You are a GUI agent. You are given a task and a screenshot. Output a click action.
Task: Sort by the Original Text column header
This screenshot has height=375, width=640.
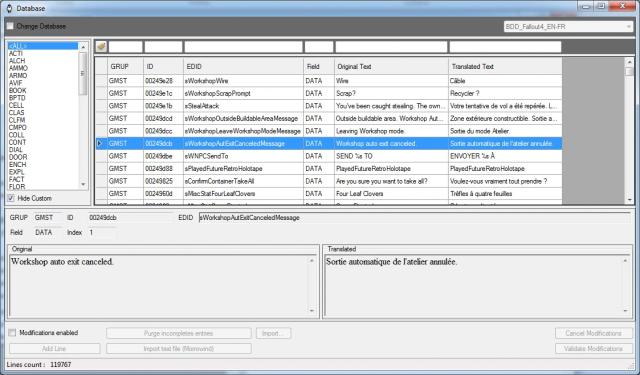(391, 67)
